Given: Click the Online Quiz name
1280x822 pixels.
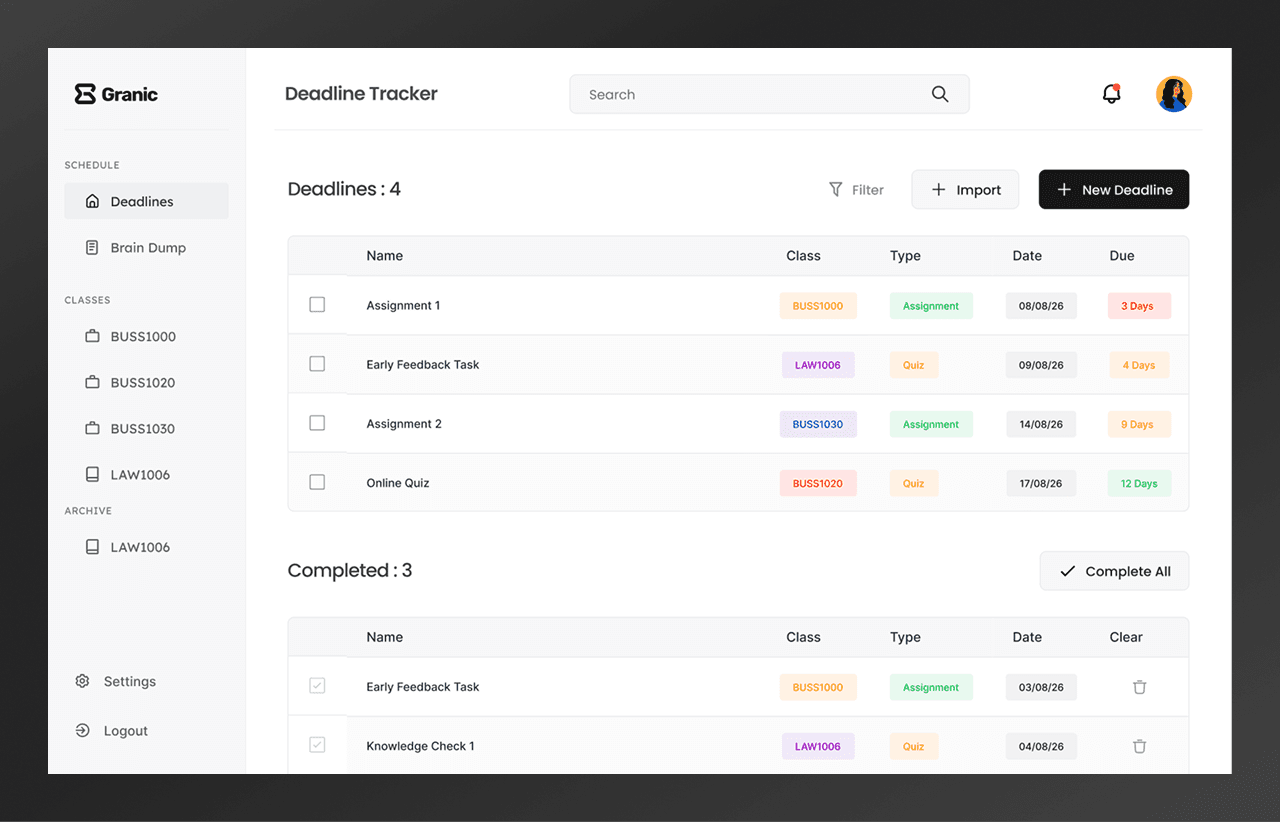Looking at the screenshot, I should pos(398,483).
